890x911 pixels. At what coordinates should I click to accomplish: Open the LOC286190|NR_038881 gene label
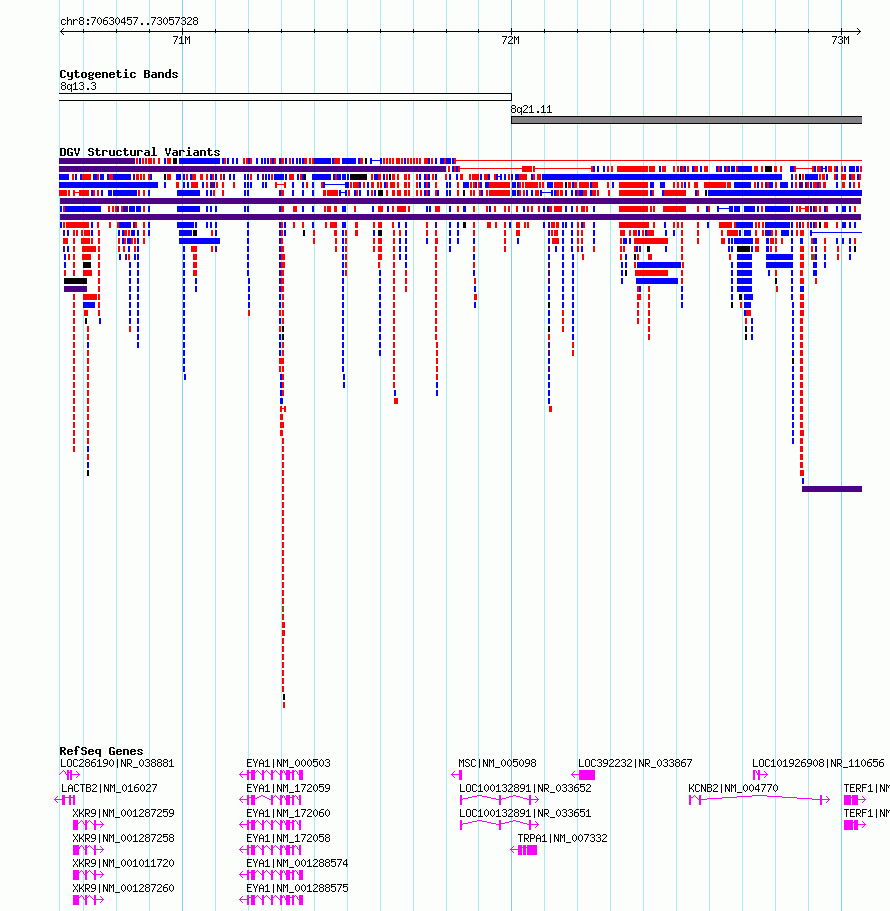point(117,763)
